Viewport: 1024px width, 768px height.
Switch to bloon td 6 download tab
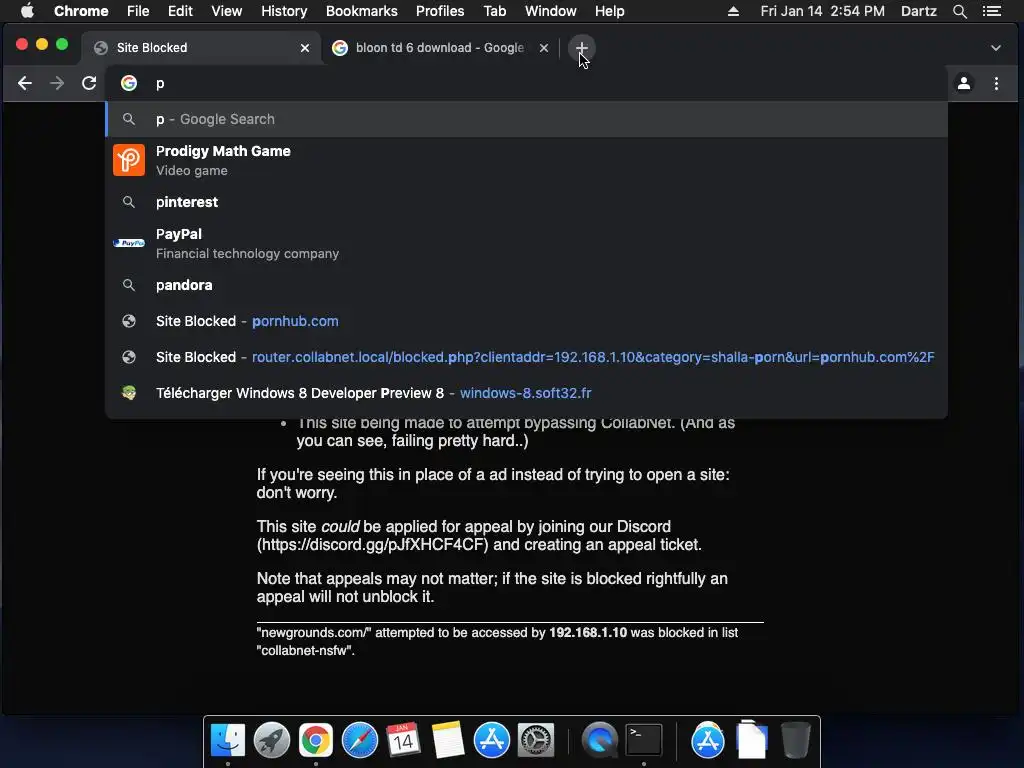[441, 48]
